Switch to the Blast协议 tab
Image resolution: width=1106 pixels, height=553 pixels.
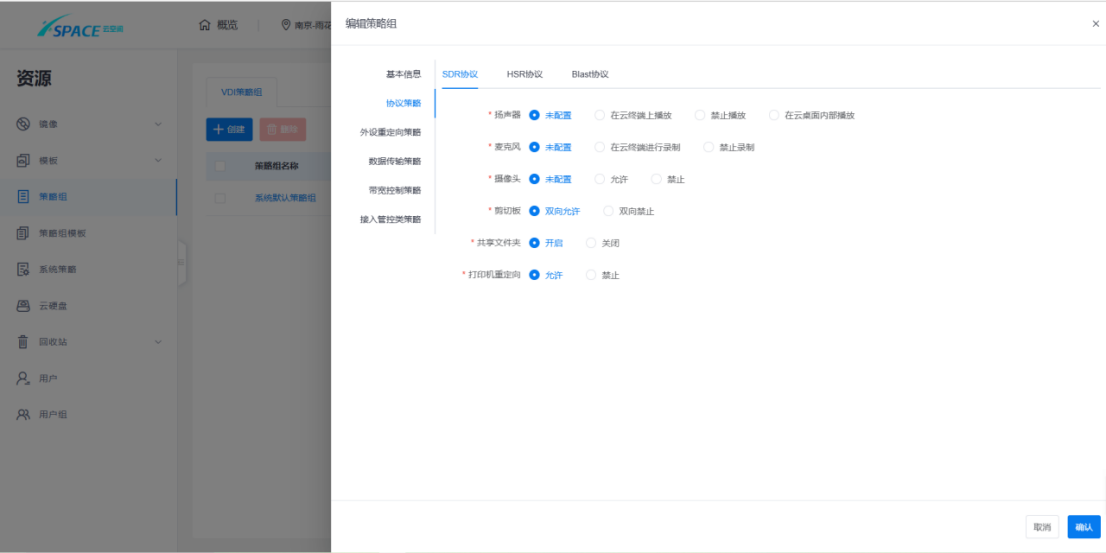[590, 74]
